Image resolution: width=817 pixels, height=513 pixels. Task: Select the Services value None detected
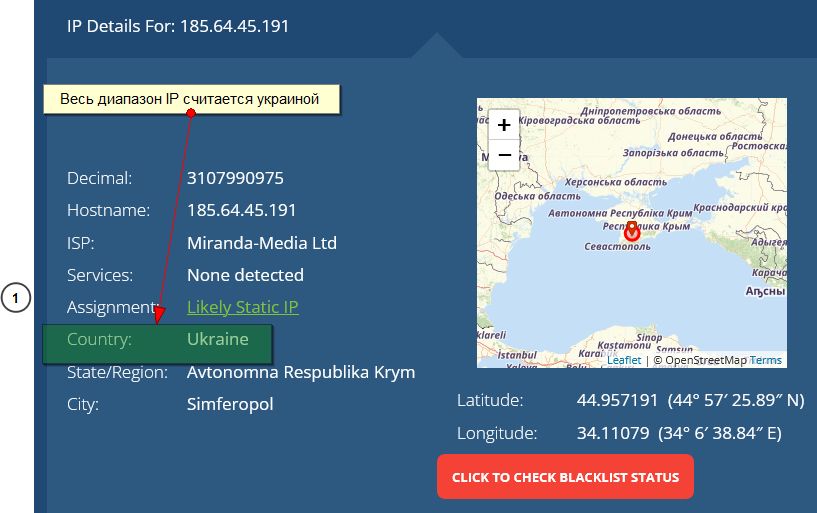[245, 274]
